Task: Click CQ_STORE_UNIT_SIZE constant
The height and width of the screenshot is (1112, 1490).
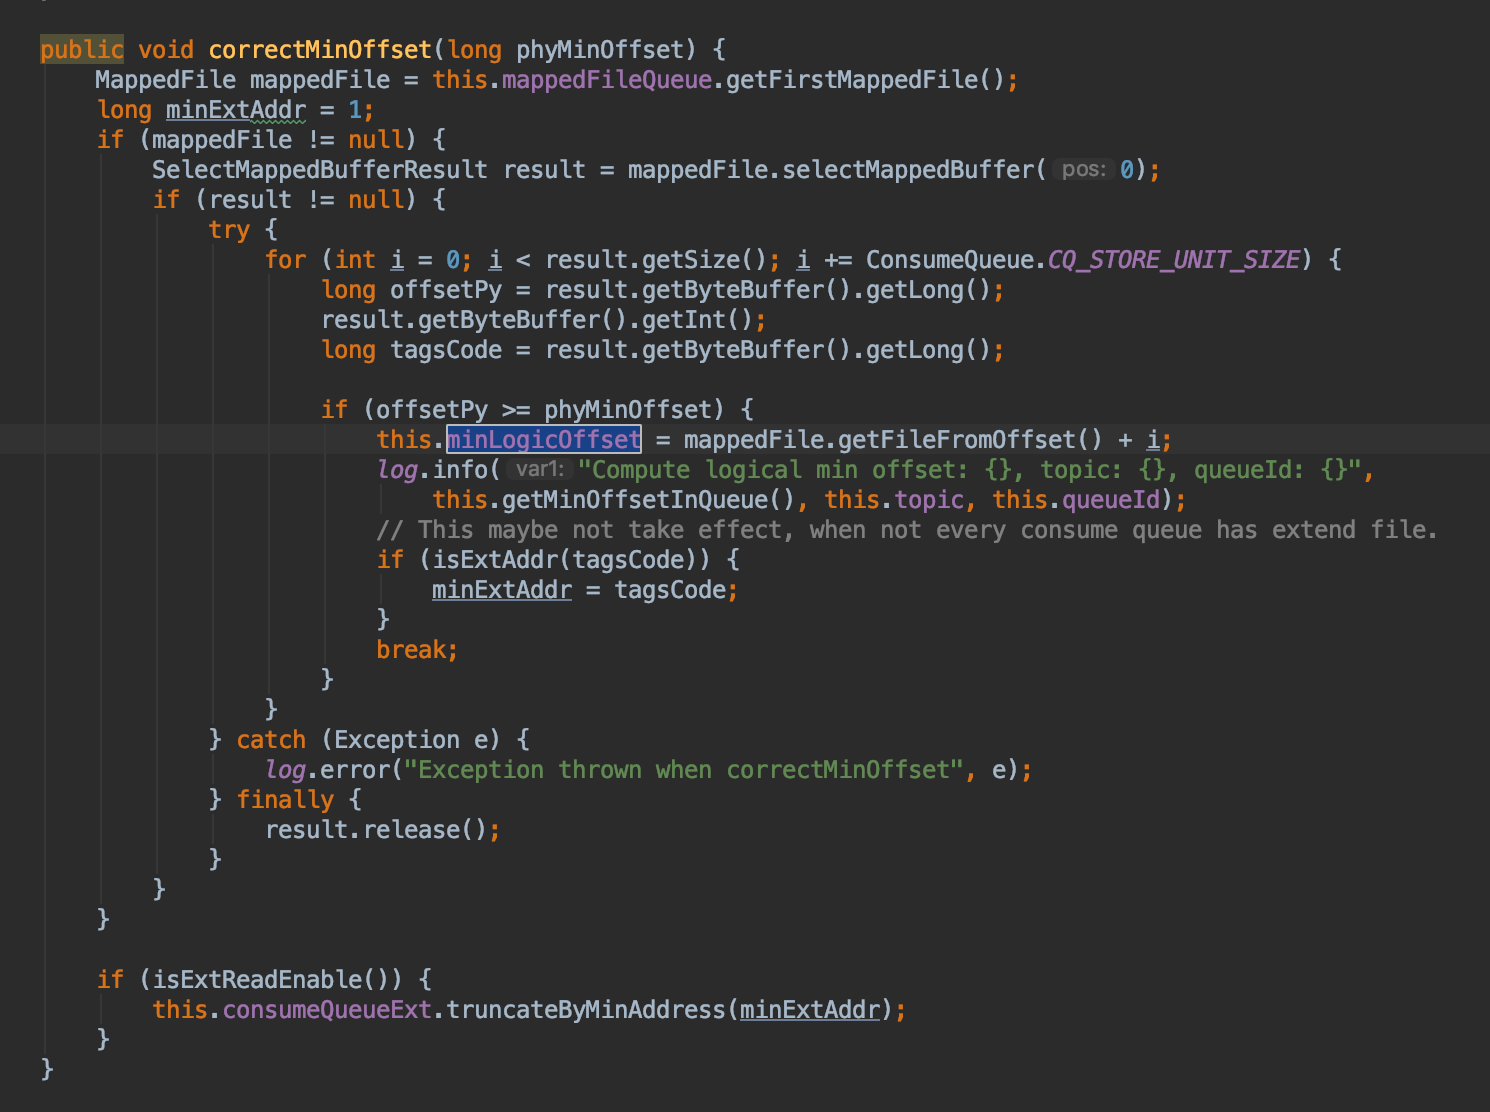Action: pyautogui.click(x=1174, y=260)
